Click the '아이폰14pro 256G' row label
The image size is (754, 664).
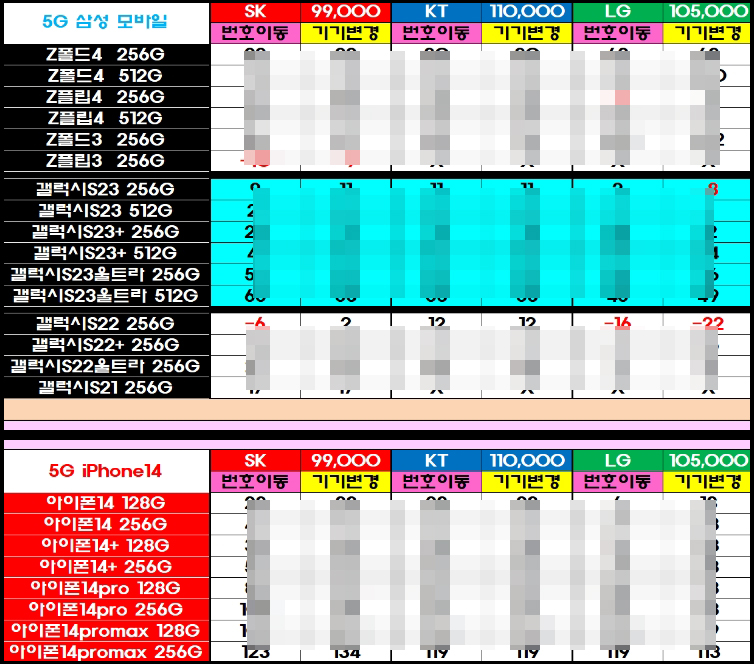pyautogui.click(x=106, y=609)
